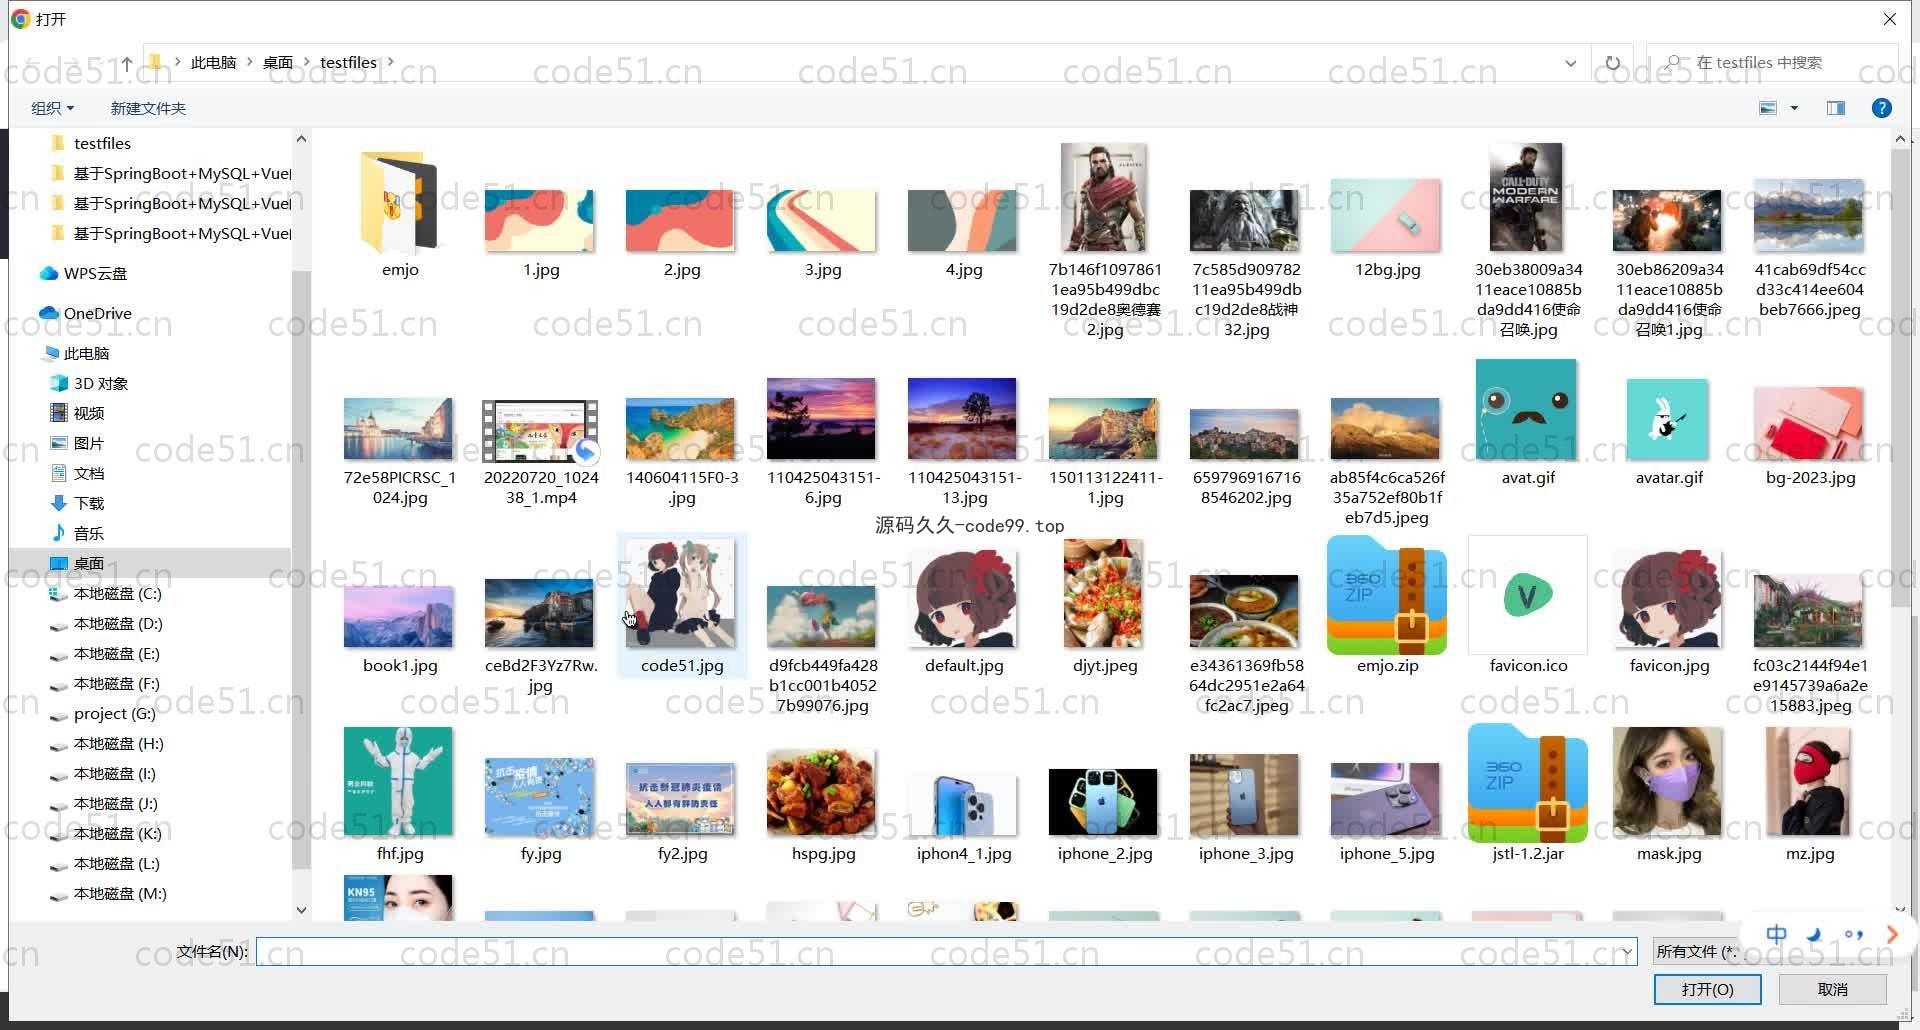Image resolution: width=1920 pixels, height=1030 pixels.
Task: Select the djyt.jpeg thumbnail
Action: (x=1104, y=593)
